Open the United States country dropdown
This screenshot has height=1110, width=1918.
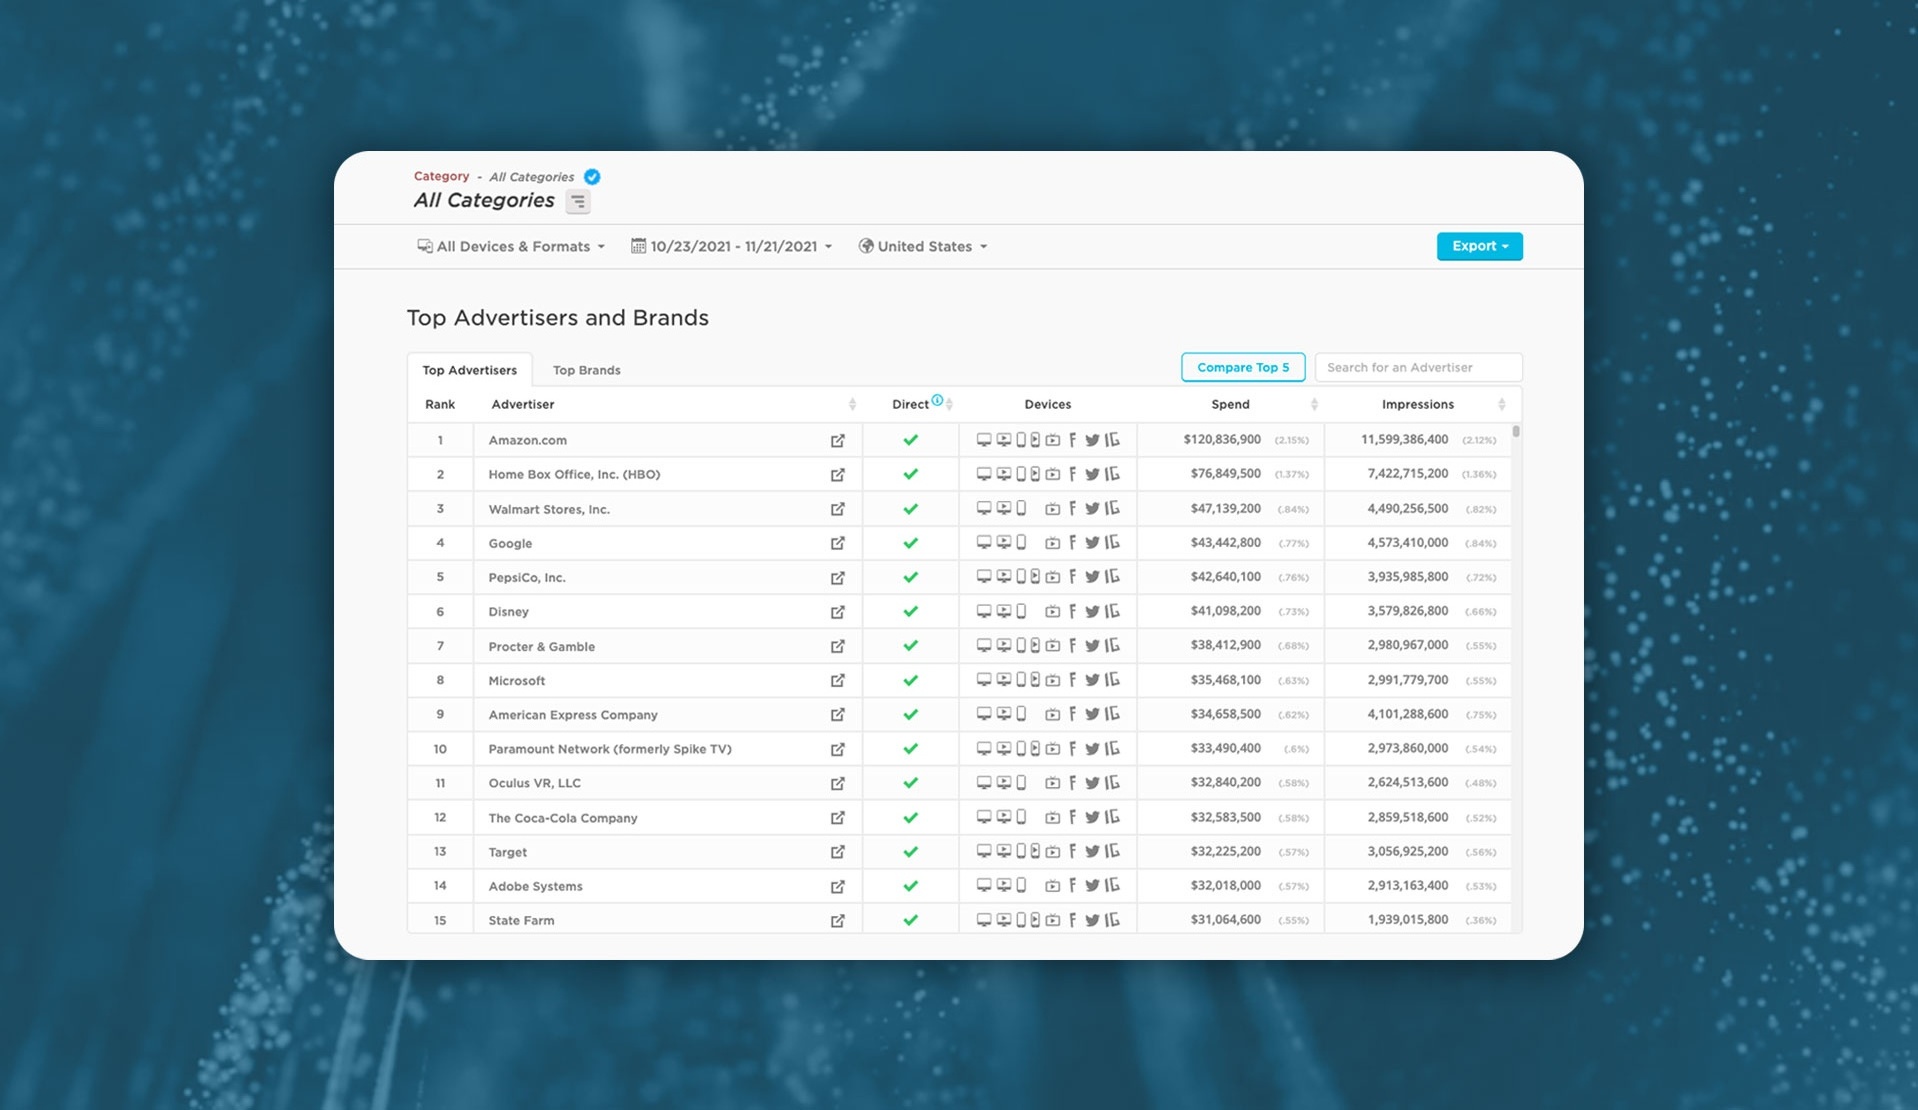click(x=922, y=246)
